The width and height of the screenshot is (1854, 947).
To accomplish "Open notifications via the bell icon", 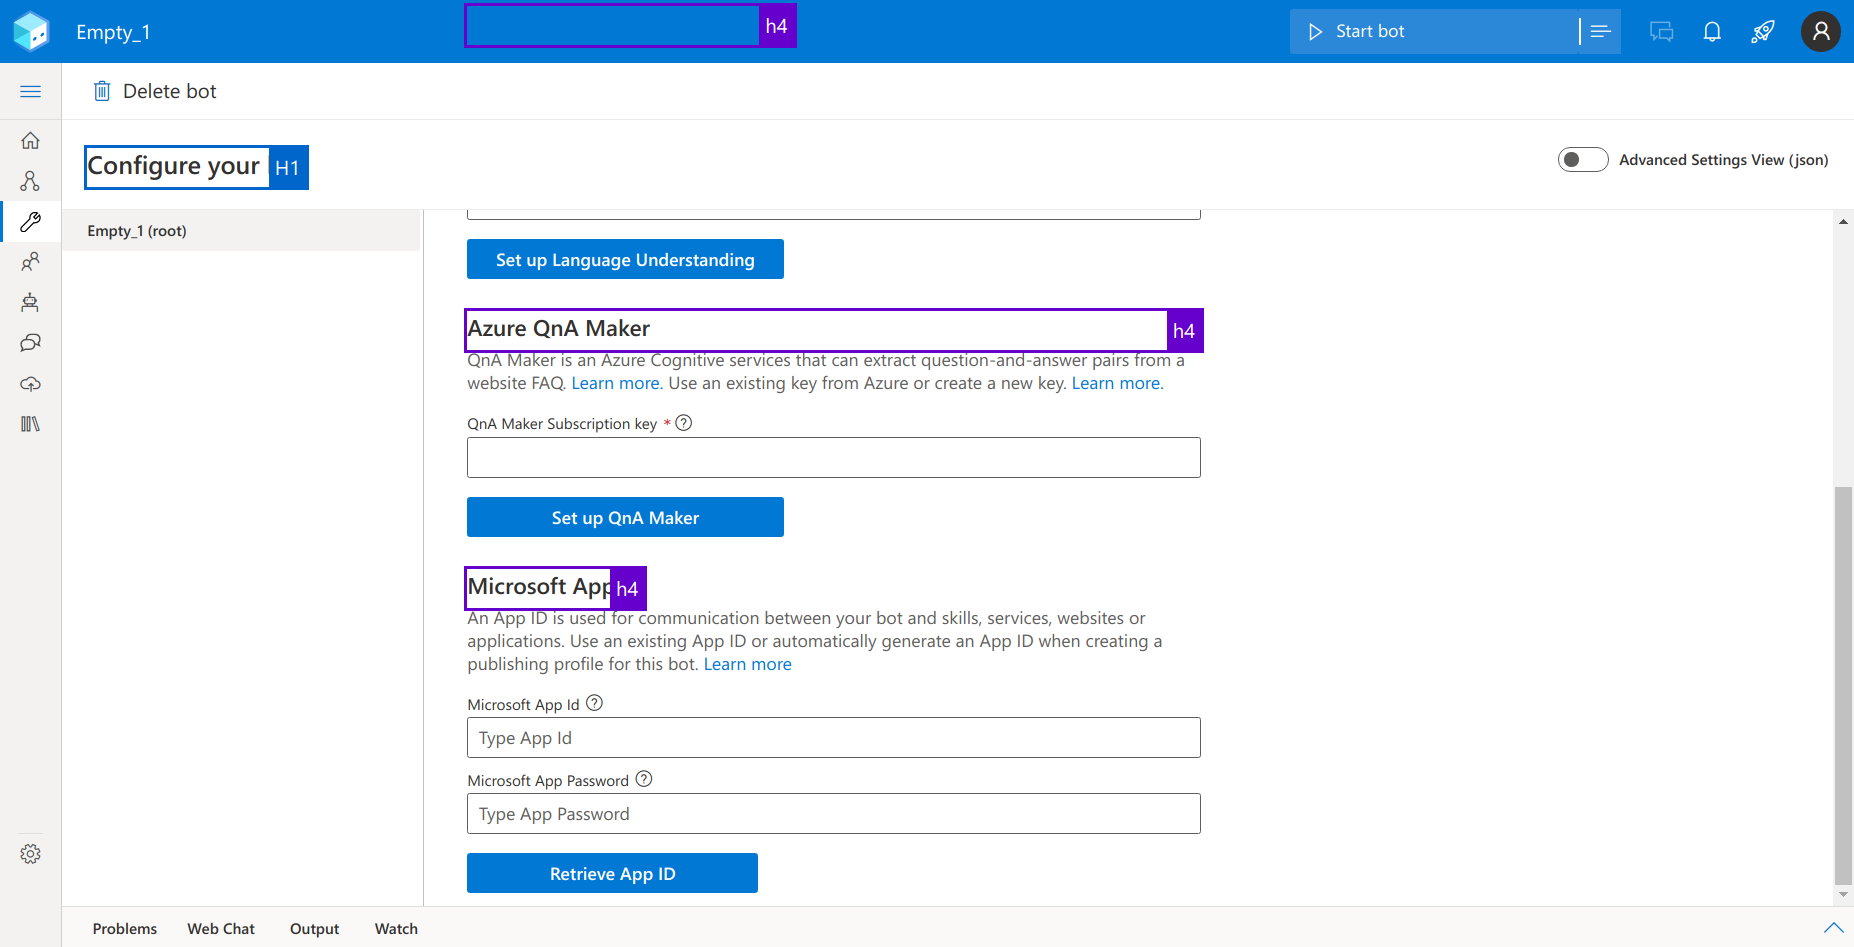I will 1712,31.
